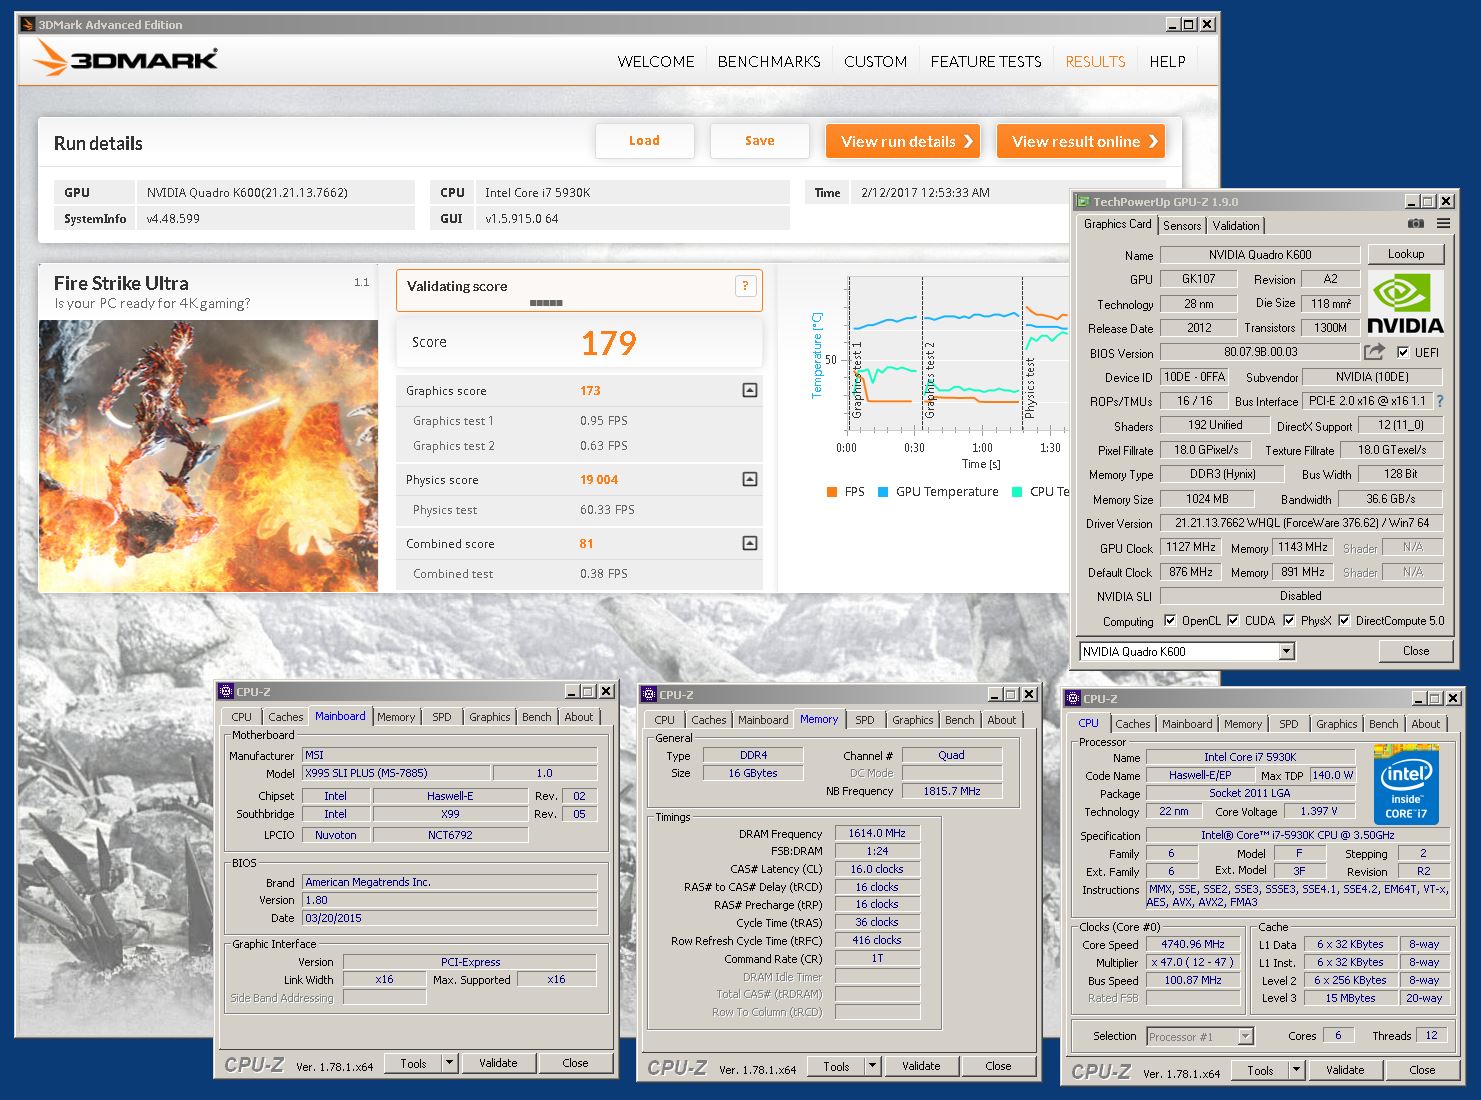Click the help question mark on Validating score
Viewport: 1481px width, 1100px height.
[x=745, y=286]
